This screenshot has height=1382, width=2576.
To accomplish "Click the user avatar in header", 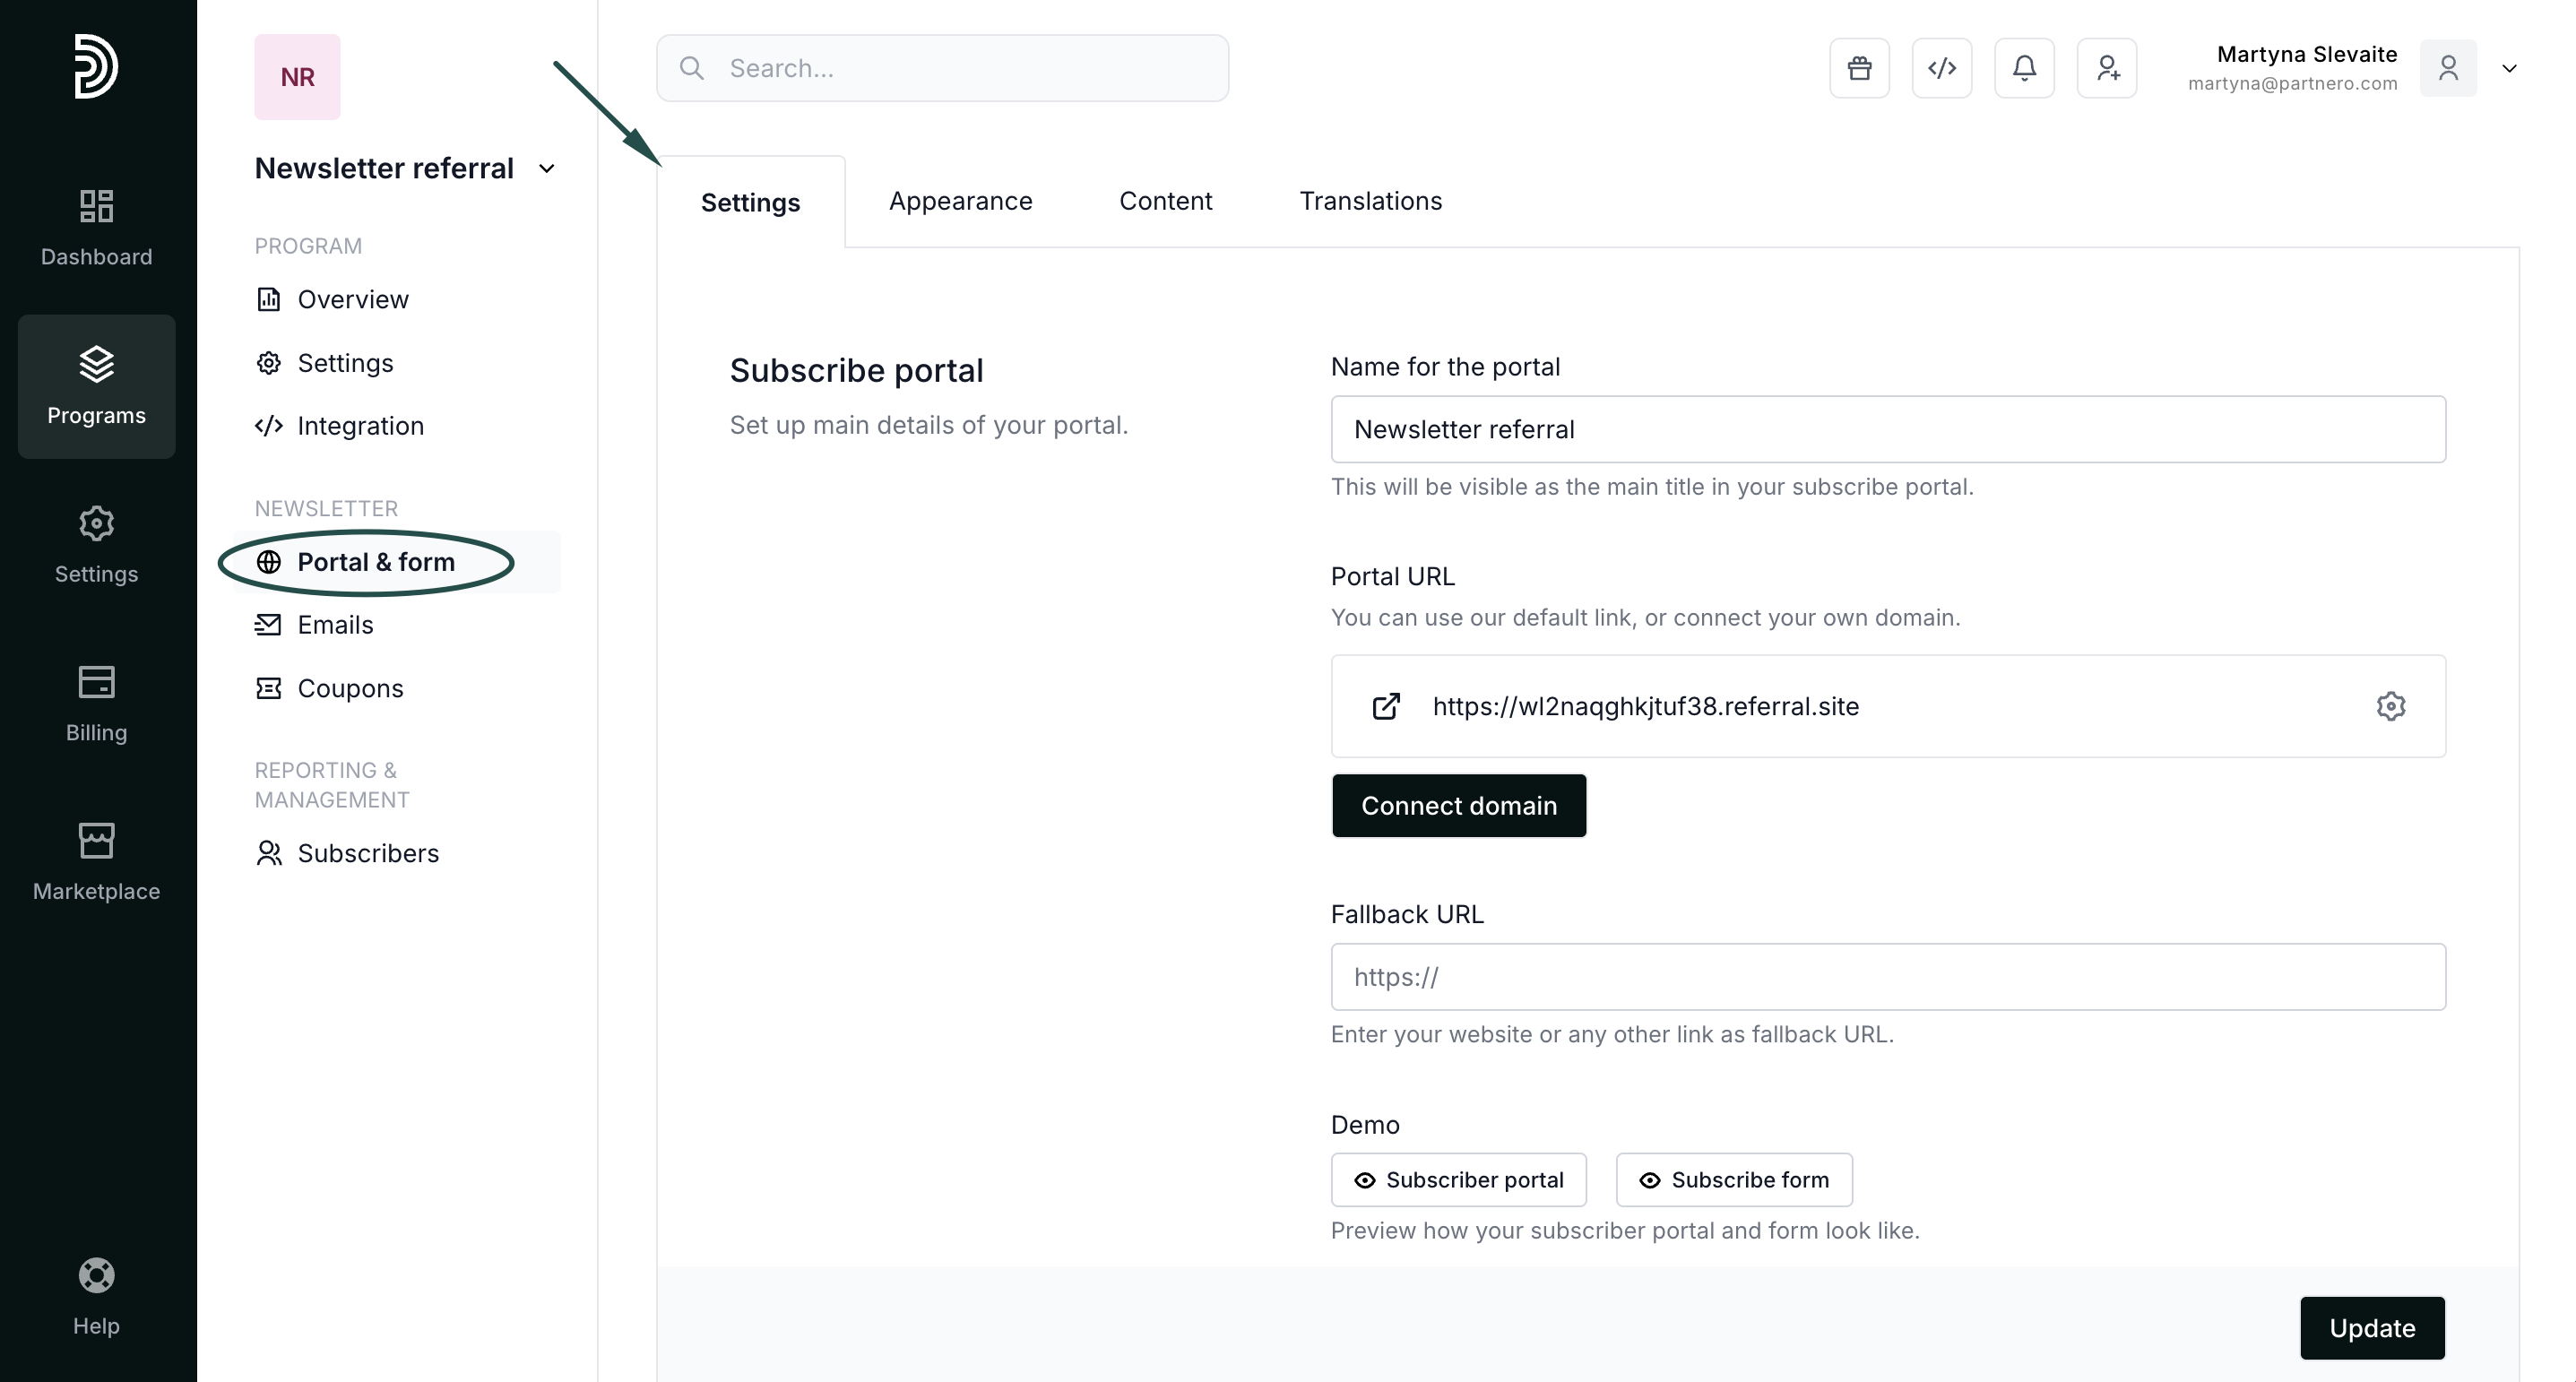I will [x=2447, y=68].
